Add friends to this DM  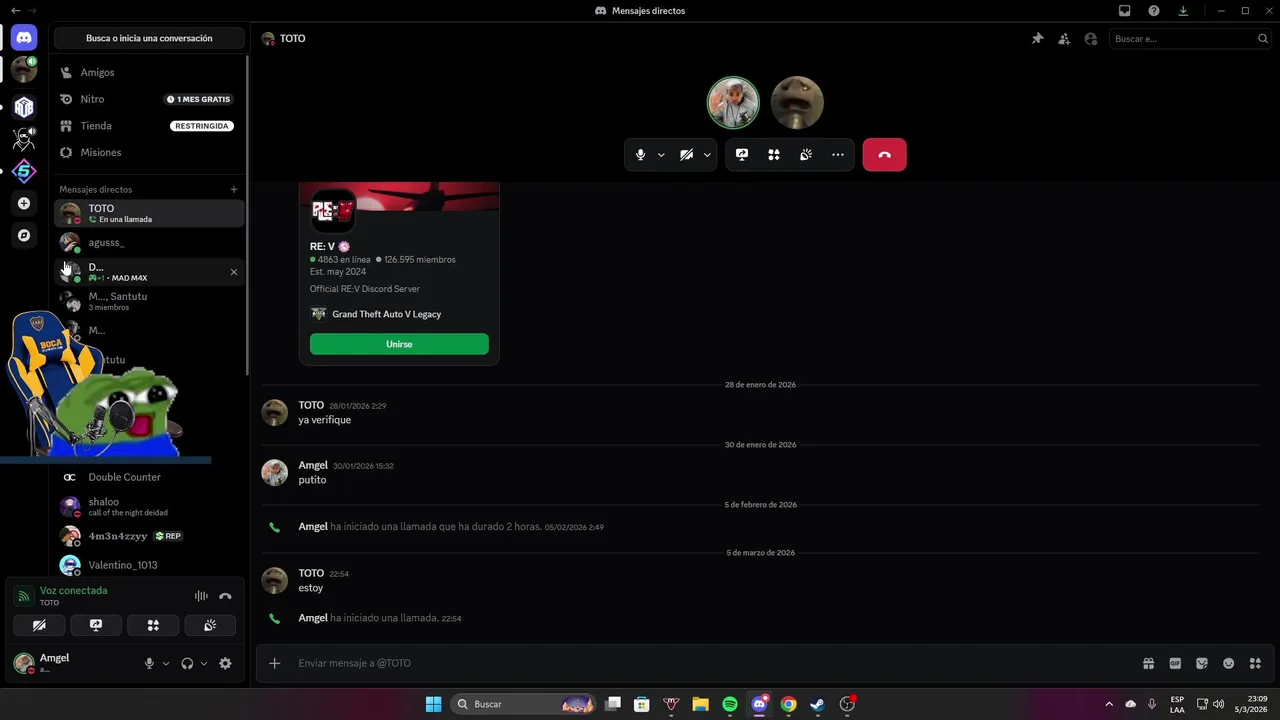click(1064, 38)
